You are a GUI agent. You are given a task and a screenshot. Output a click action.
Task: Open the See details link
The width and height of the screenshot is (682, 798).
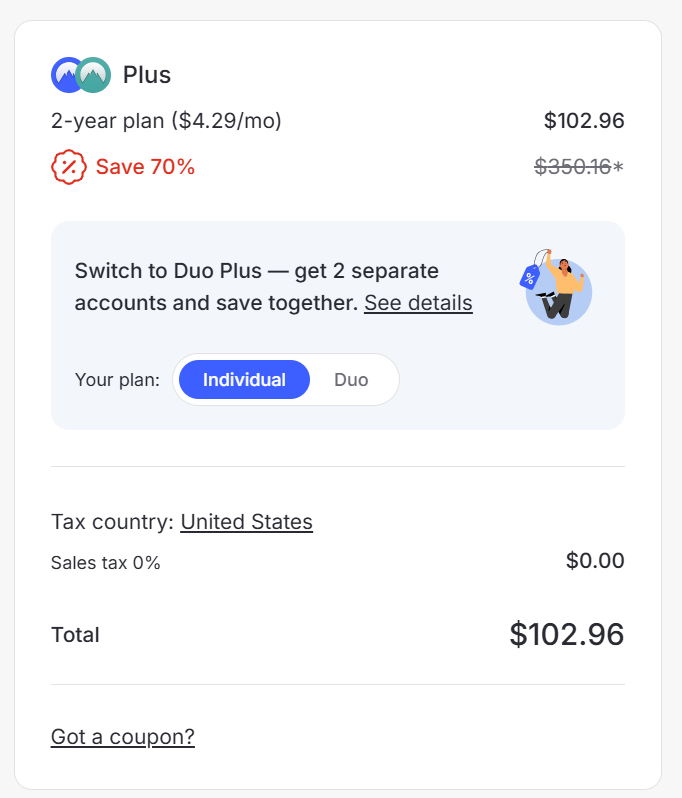[x=418, y=303]
